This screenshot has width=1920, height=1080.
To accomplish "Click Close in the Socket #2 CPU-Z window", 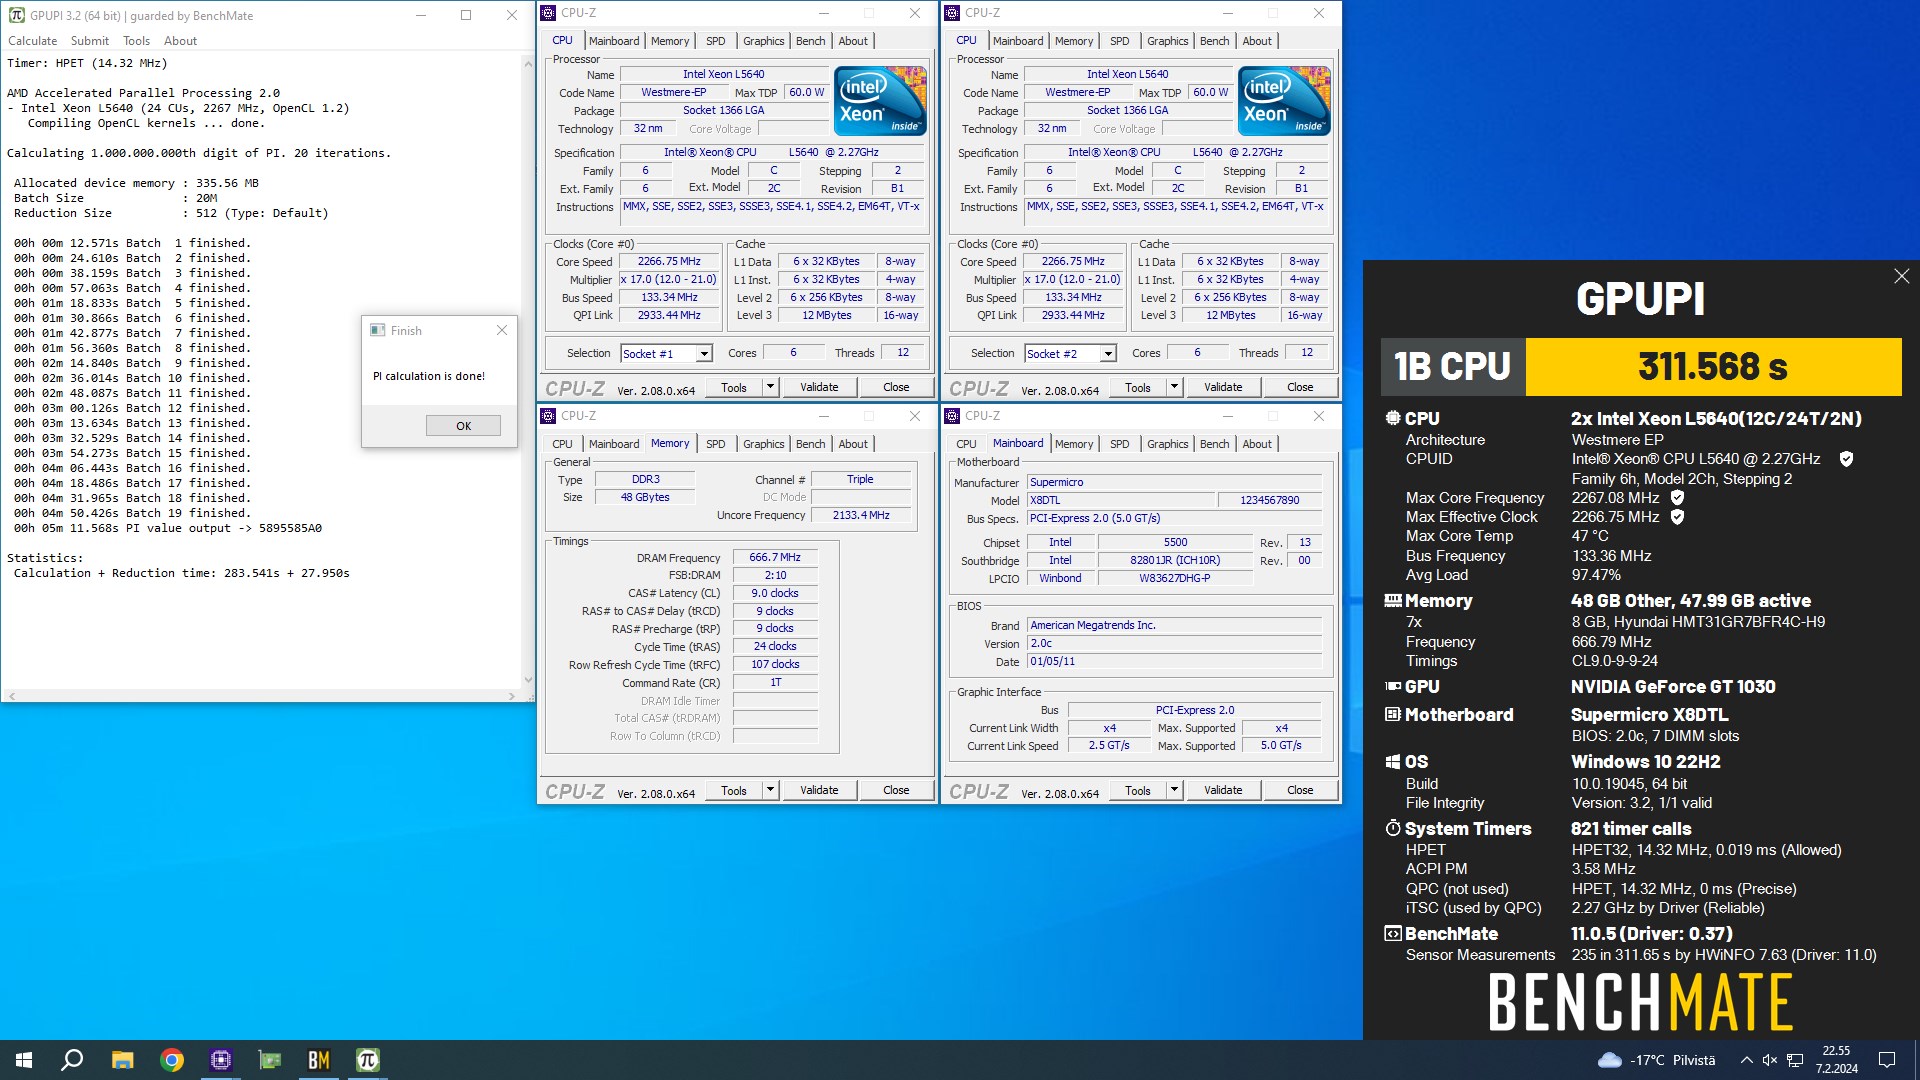I will [1300, 387].
